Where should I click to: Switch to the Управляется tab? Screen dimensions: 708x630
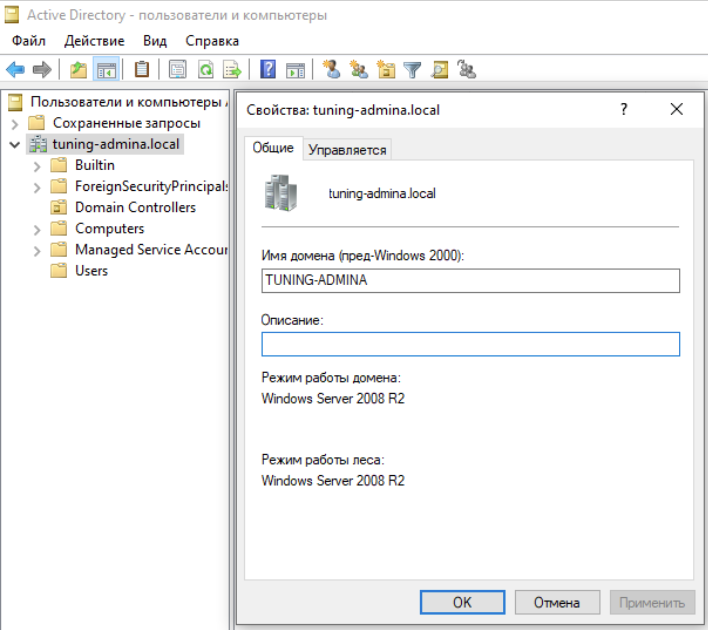(x=347, y=149)
